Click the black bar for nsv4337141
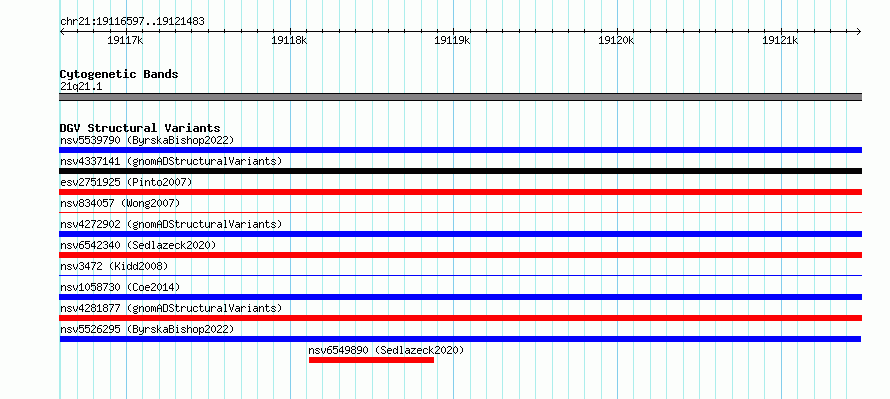890x399 pixels. [460, 171]
